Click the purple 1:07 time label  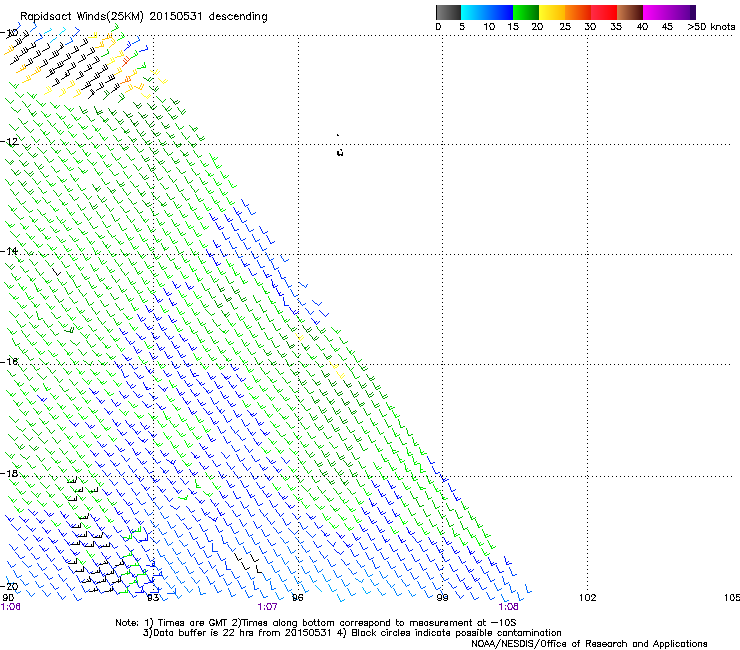(x=267, y=607)
